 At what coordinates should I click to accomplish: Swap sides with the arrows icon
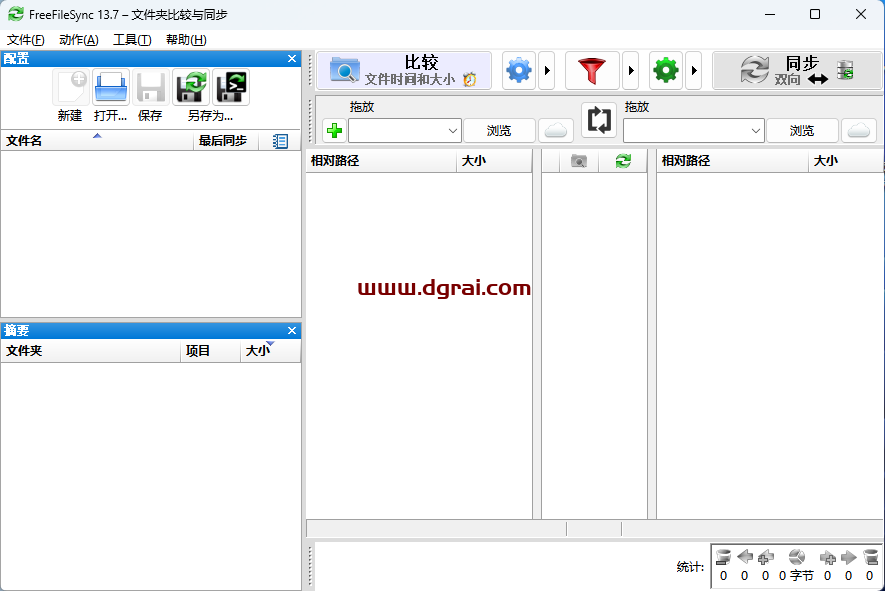(599, 120)
